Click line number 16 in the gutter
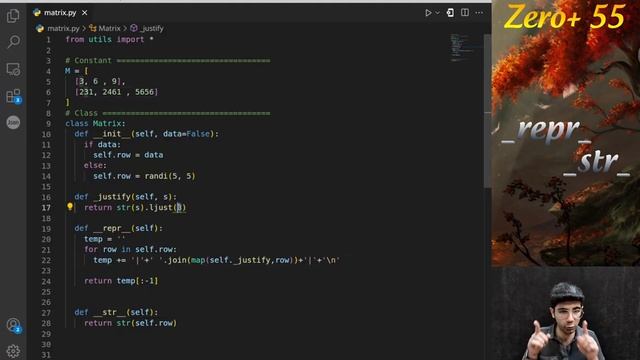 (x=46, y=197)
